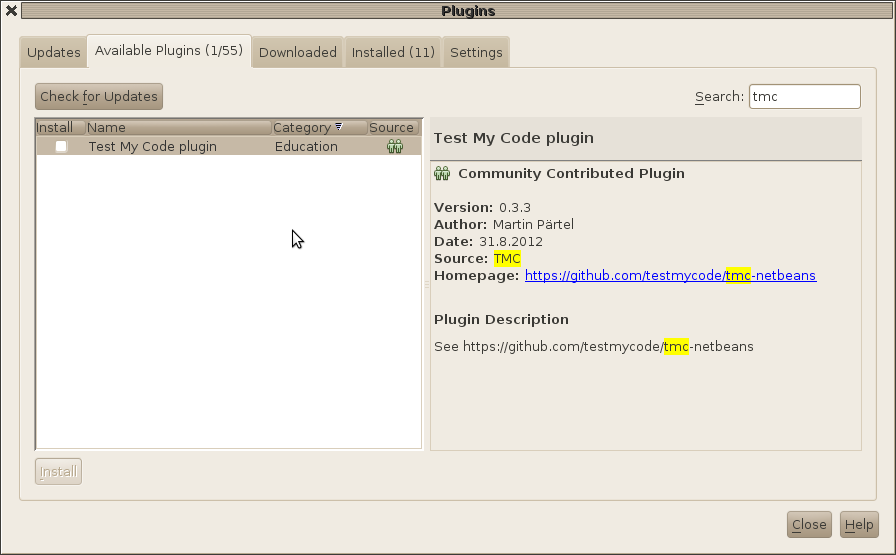896x555 pixels.
Task: Open the tmc-netbeans Homepage link
Action: [670, 275]
